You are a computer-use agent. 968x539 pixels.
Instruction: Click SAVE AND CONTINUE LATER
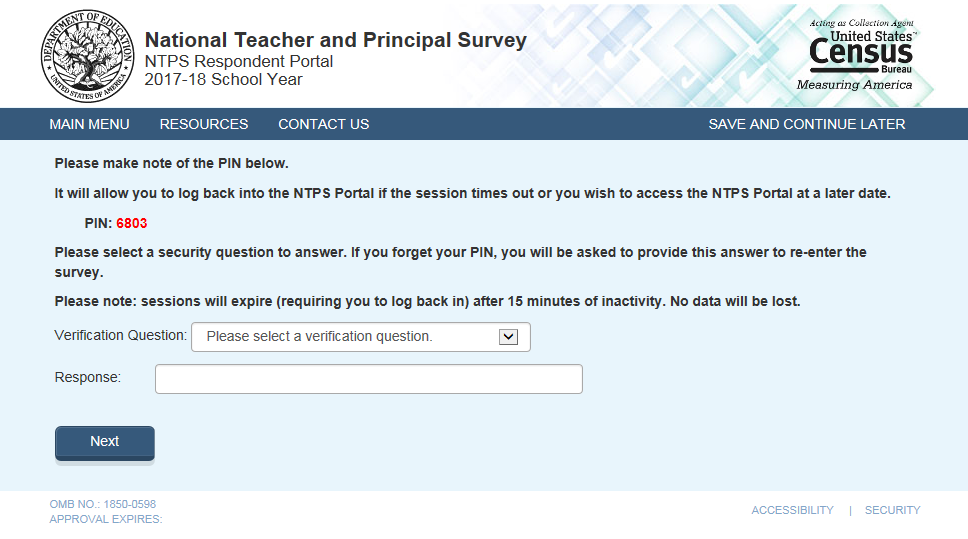(x=806, y=124)
